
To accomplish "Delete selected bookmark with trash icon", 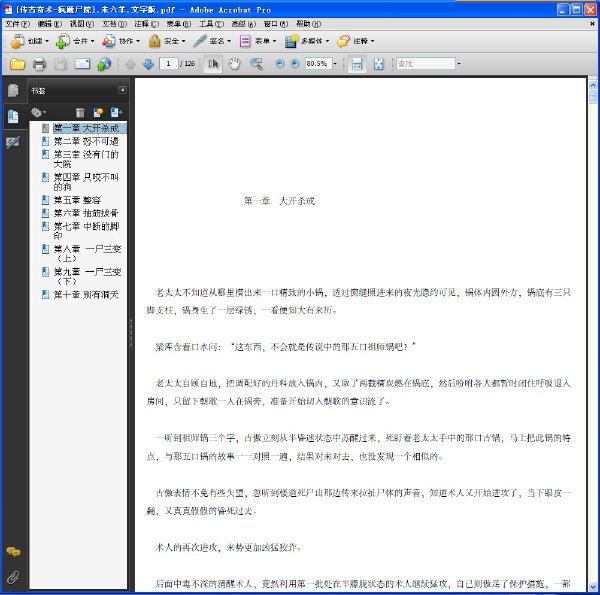I will point(80,112).
